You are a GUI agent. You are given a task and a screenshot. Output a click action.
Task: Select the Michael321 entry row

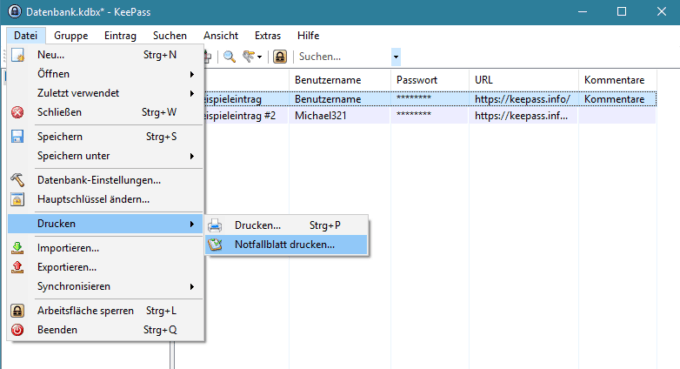429,116
